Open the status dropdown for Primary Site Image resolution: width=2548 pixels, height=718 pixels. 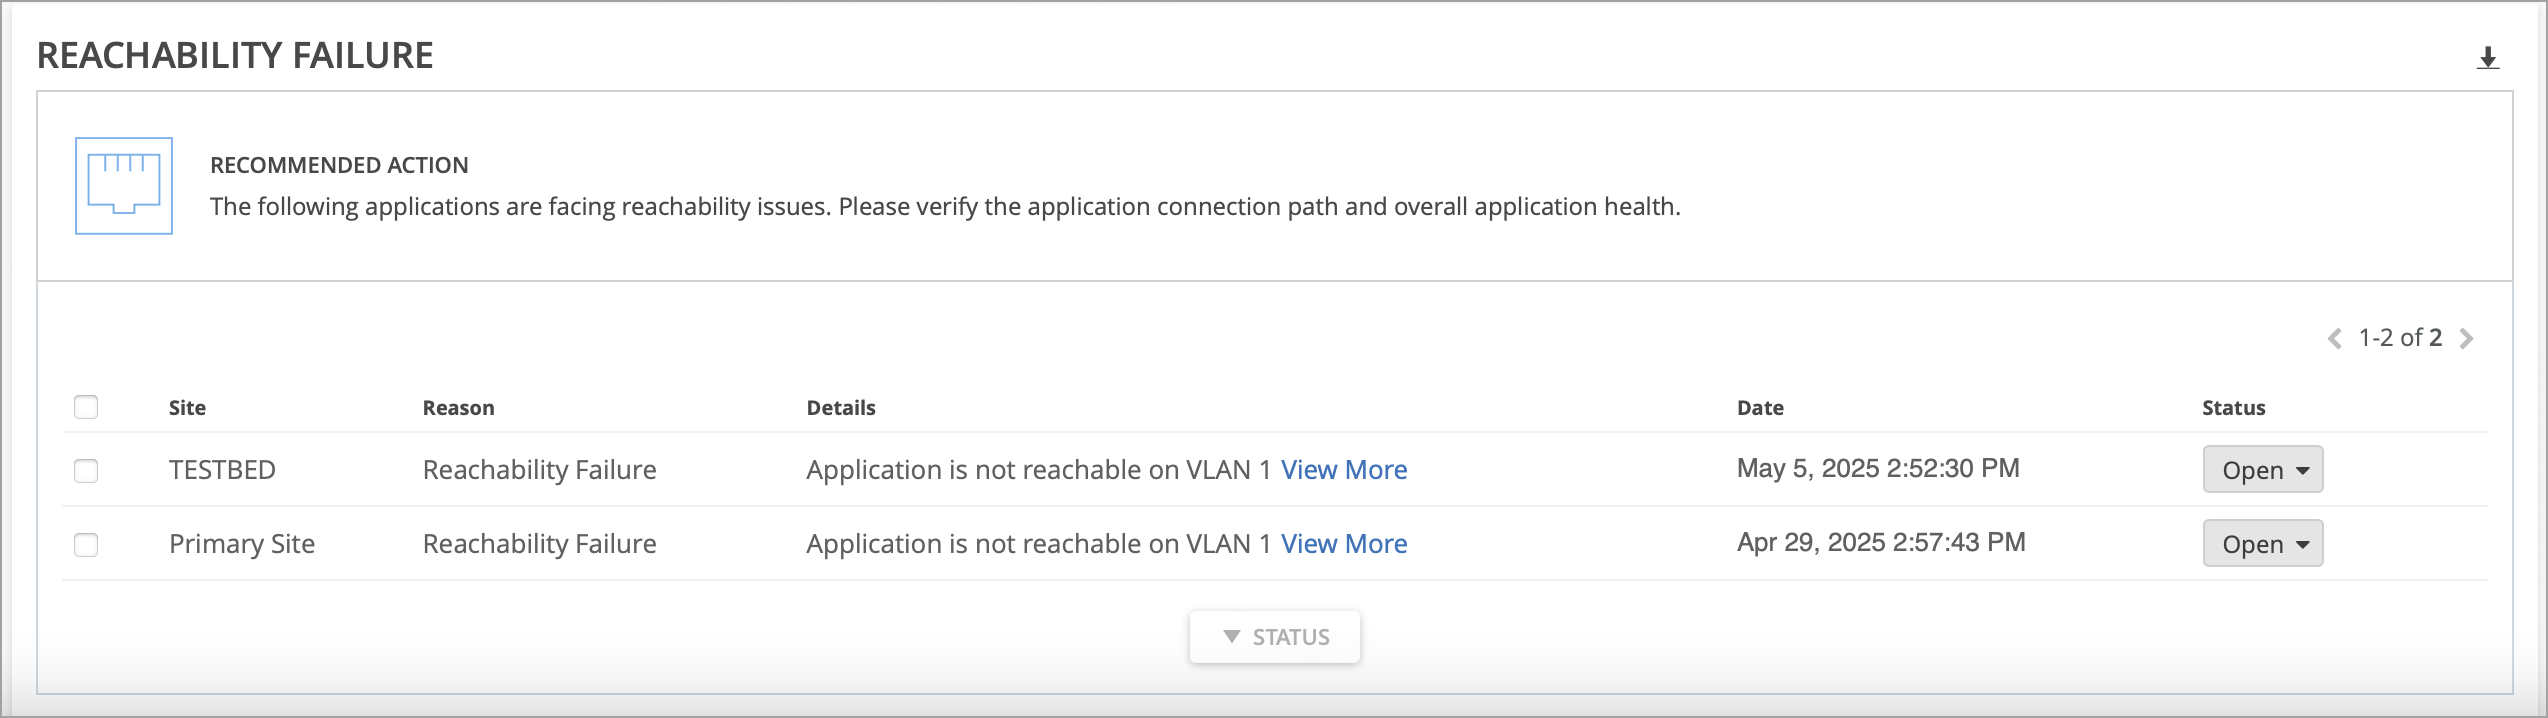2262,544
